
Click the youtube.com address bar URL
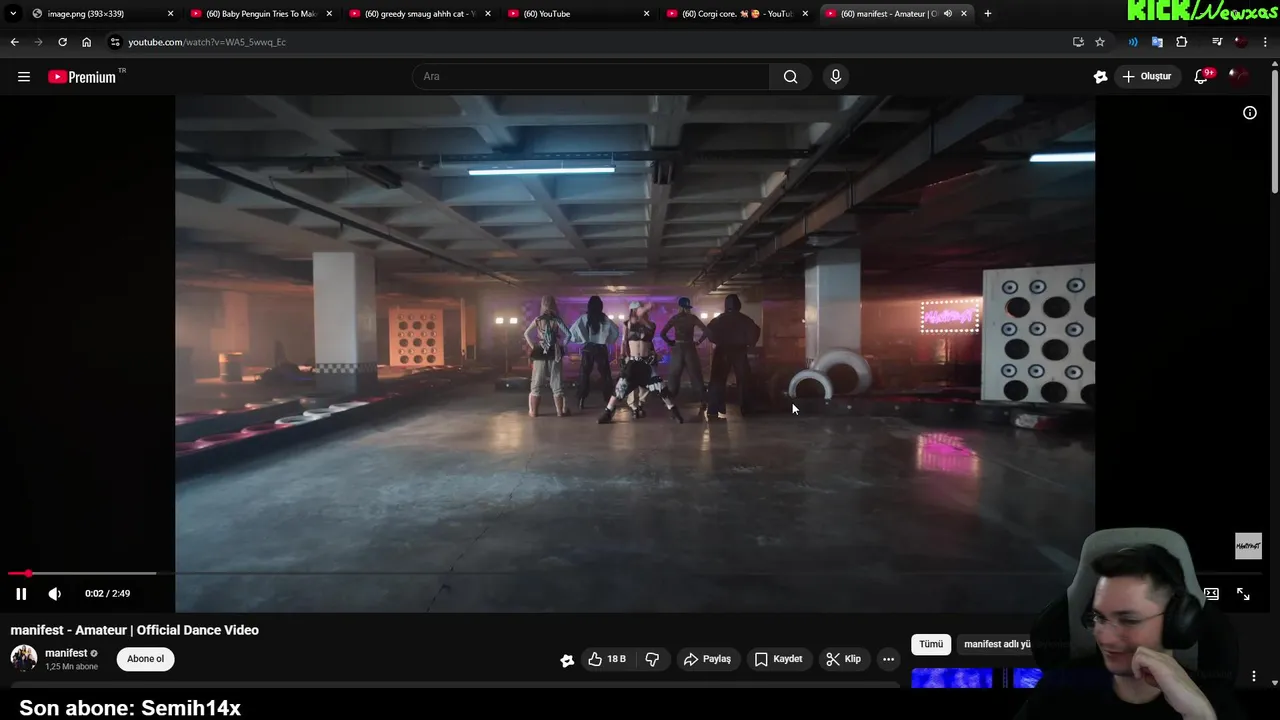(x=207, y=42)
